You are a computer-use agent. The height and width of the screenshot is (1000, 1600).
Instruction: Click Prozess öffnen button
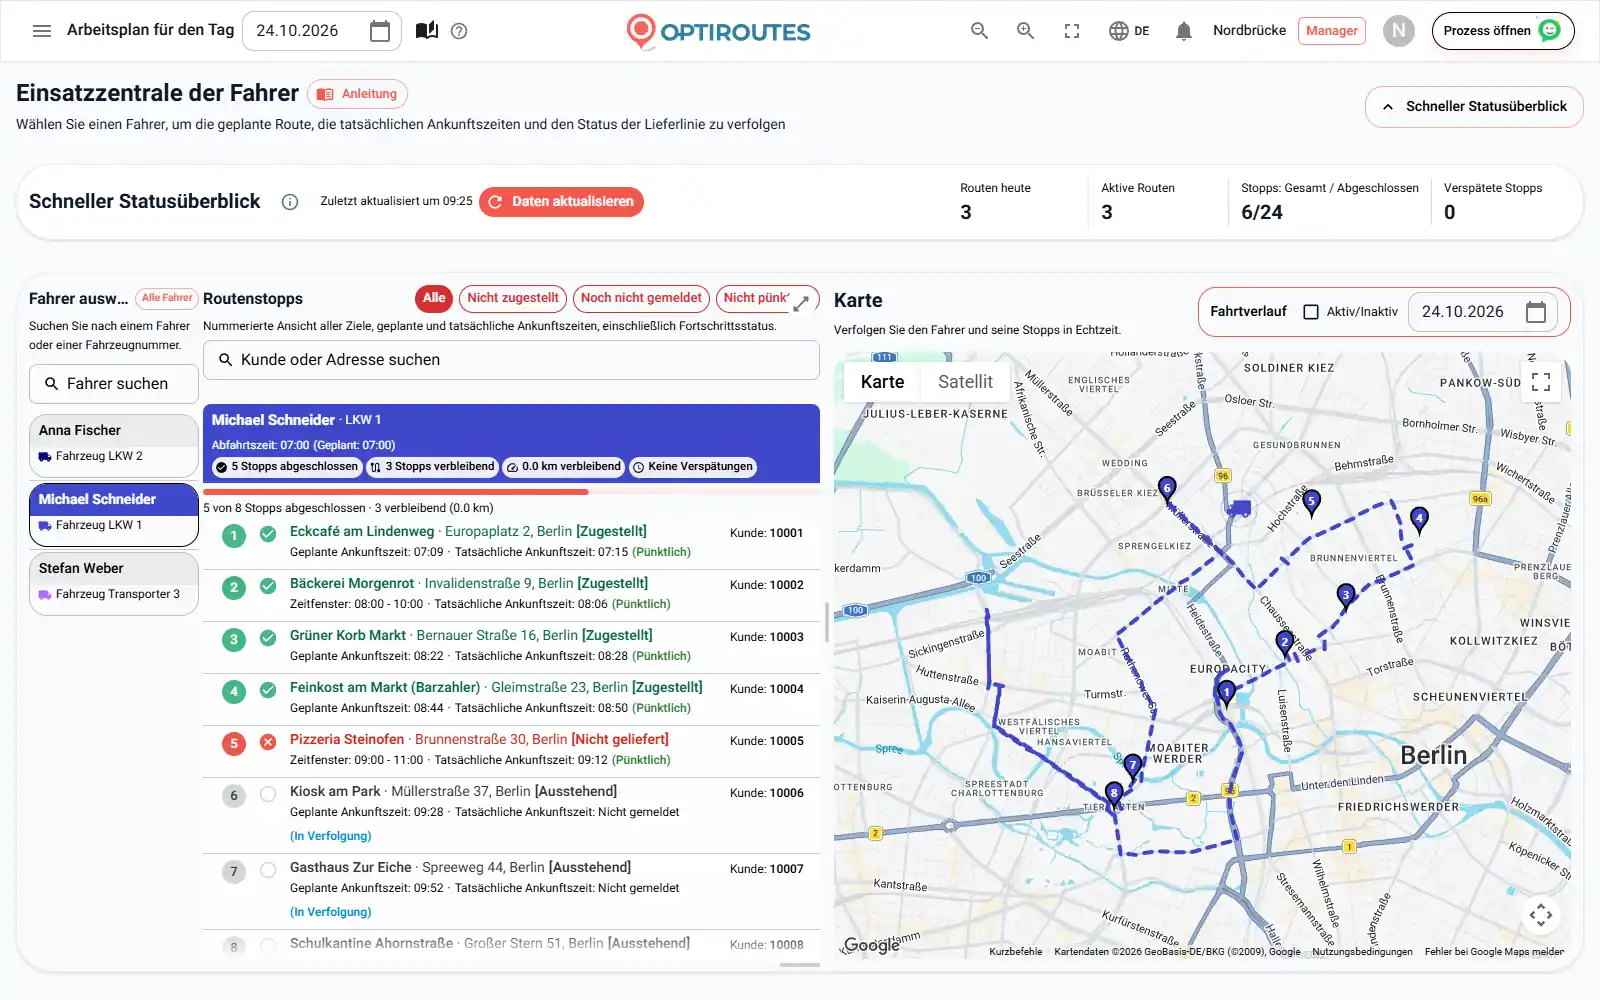pyautogui.click(x=1503, y=31)
